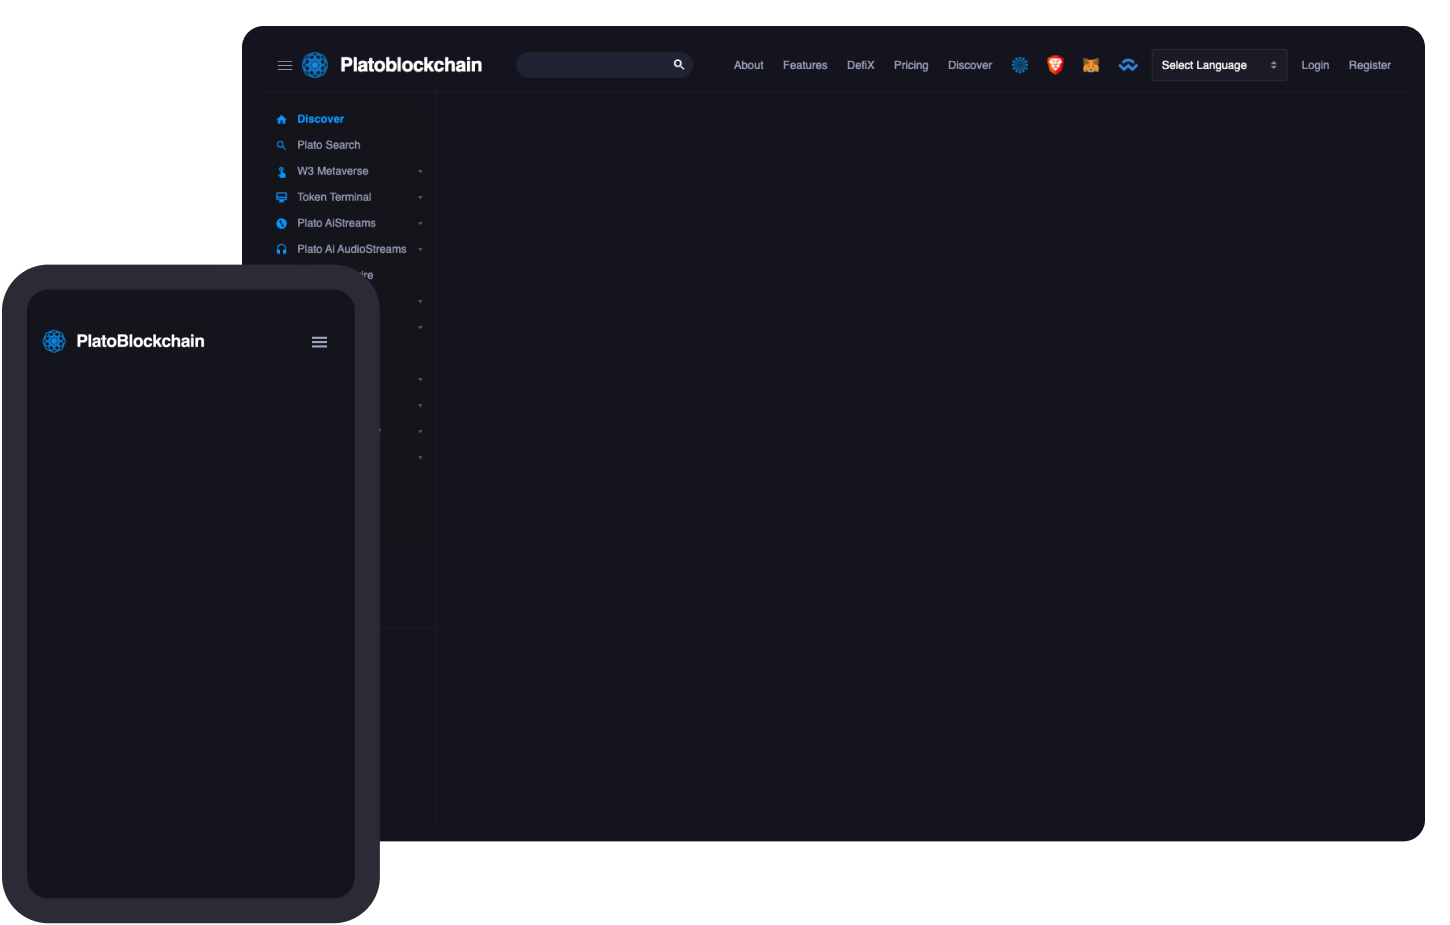
Task: Expand the Plato AiStreams submenu arrow
Action: tap(420, 224)
